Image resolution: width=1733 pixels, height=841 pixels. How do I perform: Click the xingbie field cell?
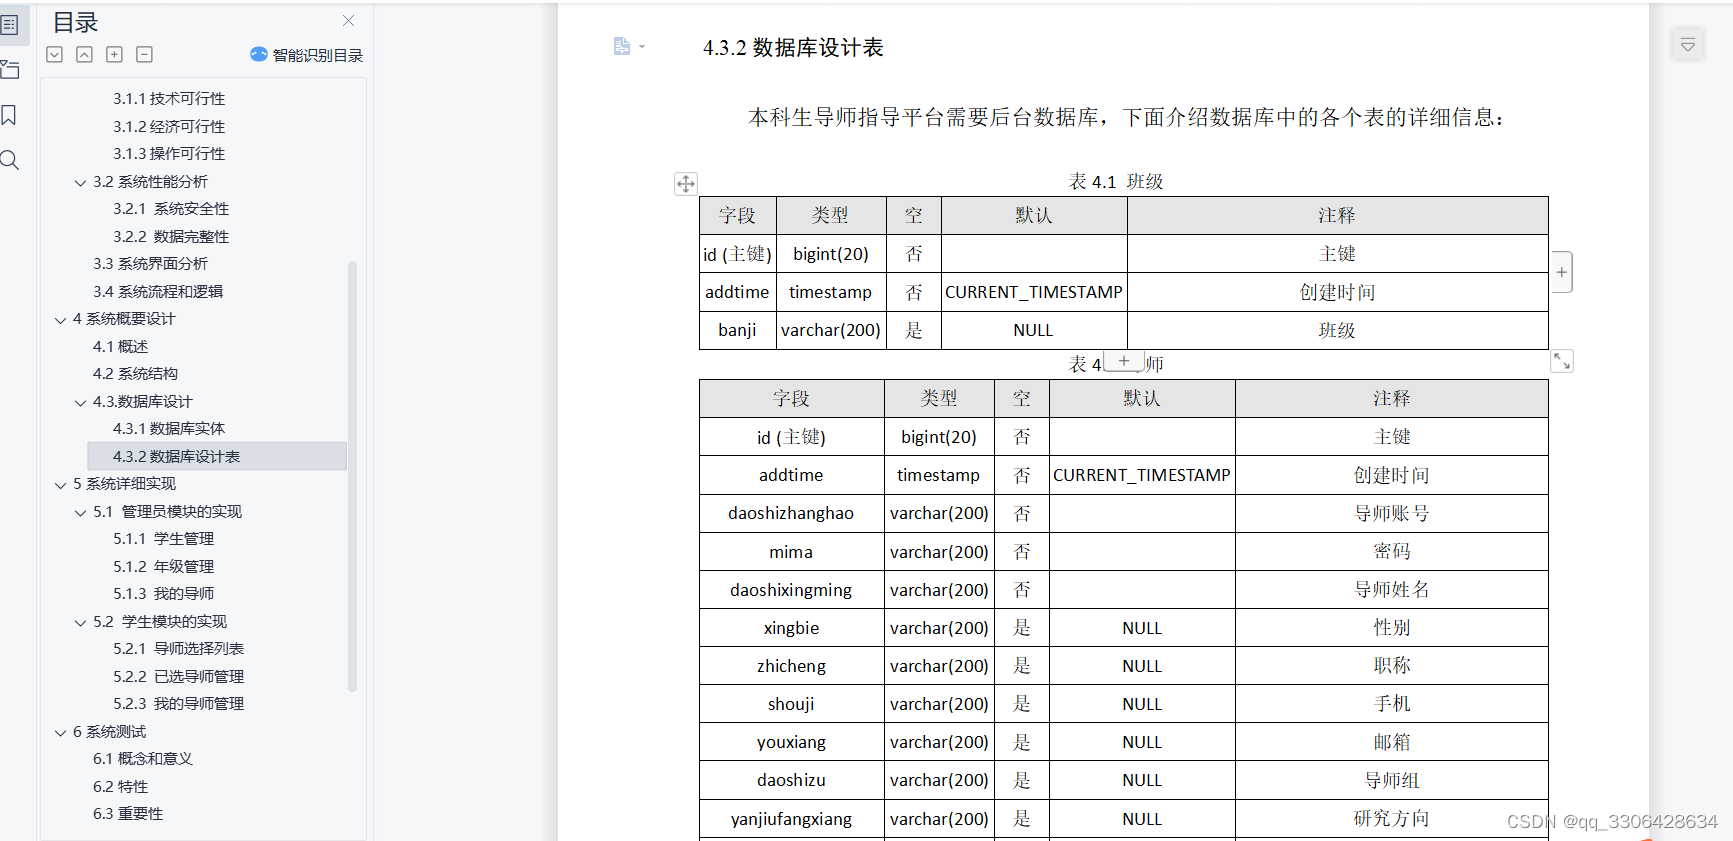791,628
